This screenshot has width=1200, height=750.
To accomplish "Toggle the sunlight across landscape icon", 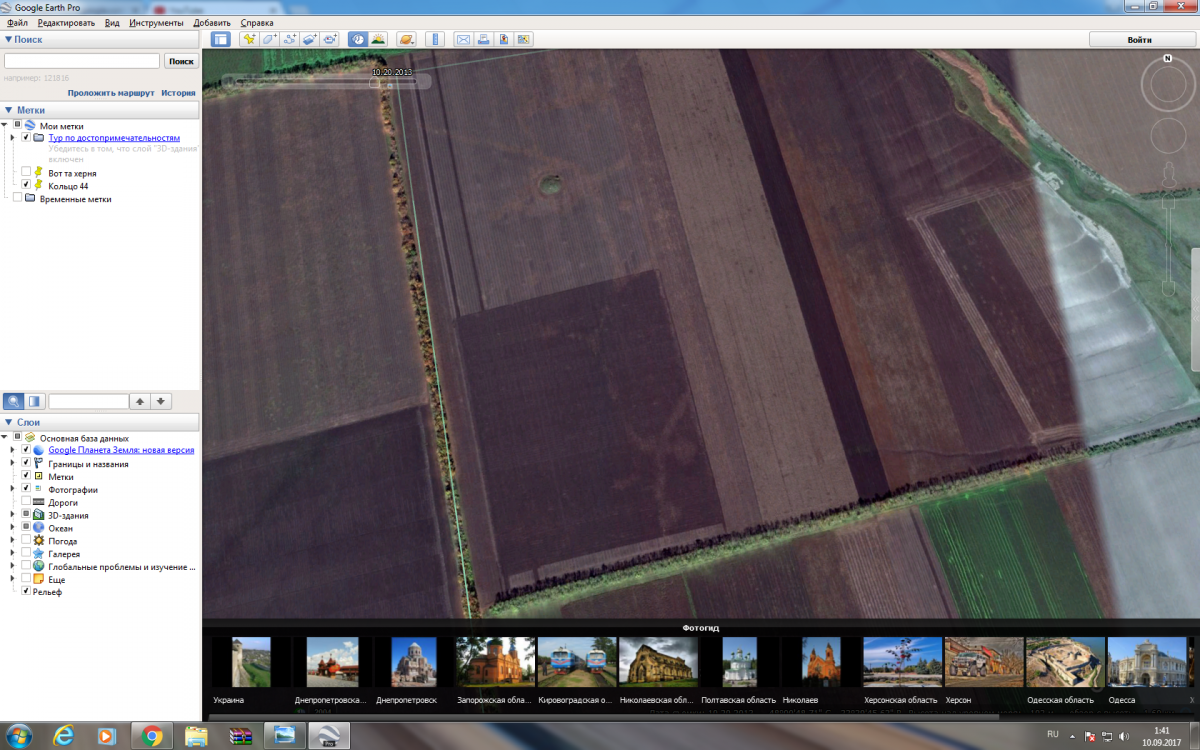I will [x=378, y=40].
